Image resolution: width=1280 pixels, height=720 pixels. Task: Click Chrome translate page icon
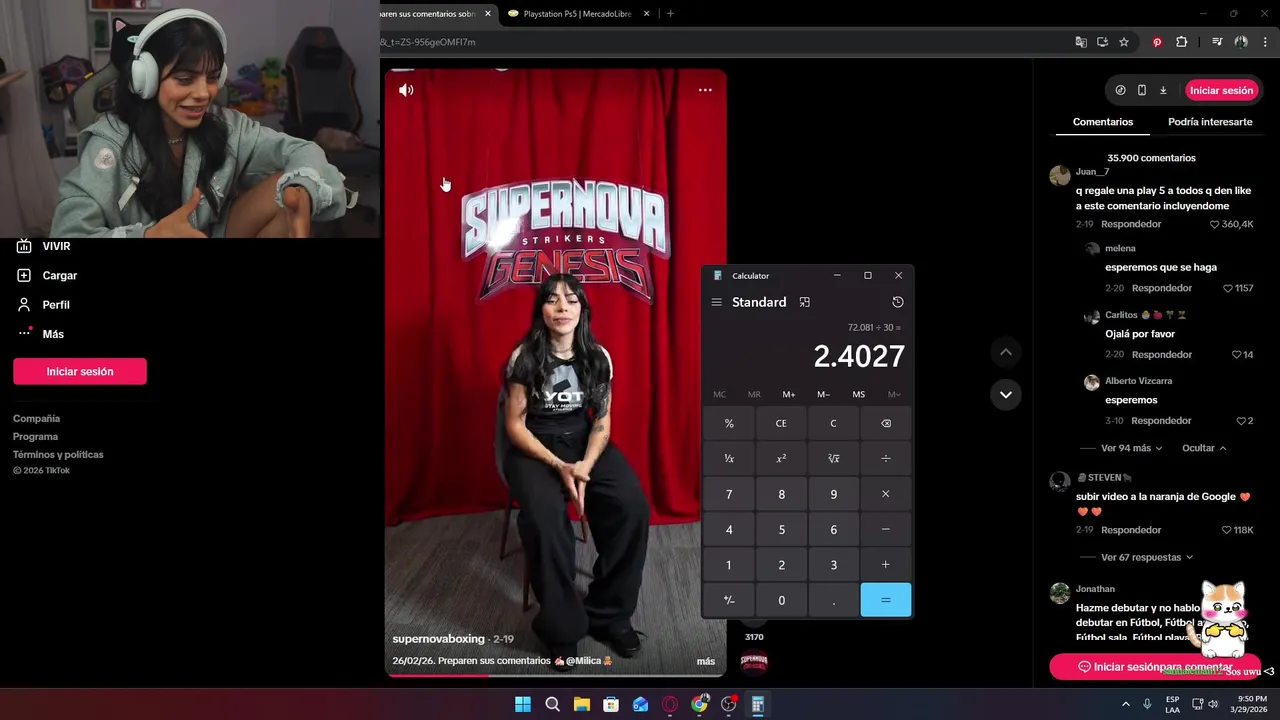point(1081,42)
